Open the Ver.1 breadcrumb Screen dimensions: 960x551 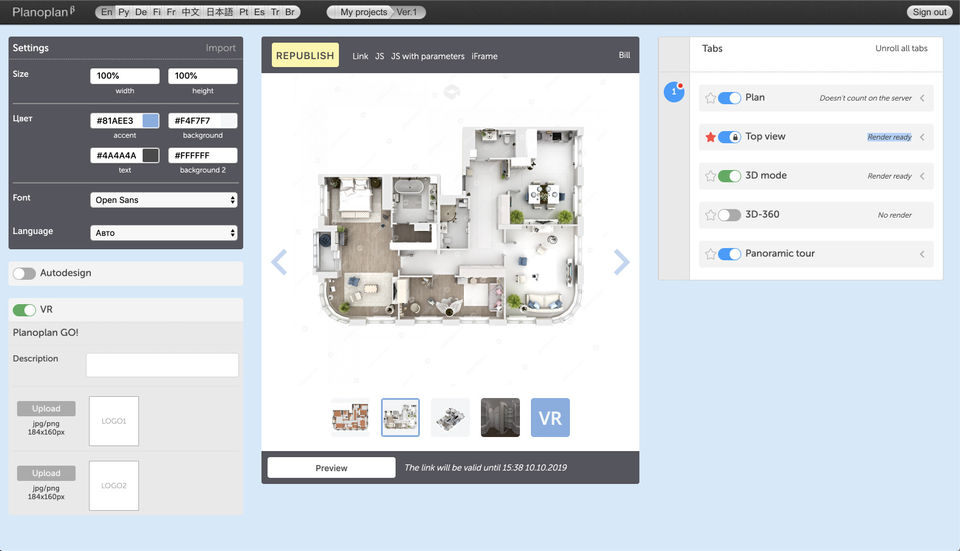407,12
